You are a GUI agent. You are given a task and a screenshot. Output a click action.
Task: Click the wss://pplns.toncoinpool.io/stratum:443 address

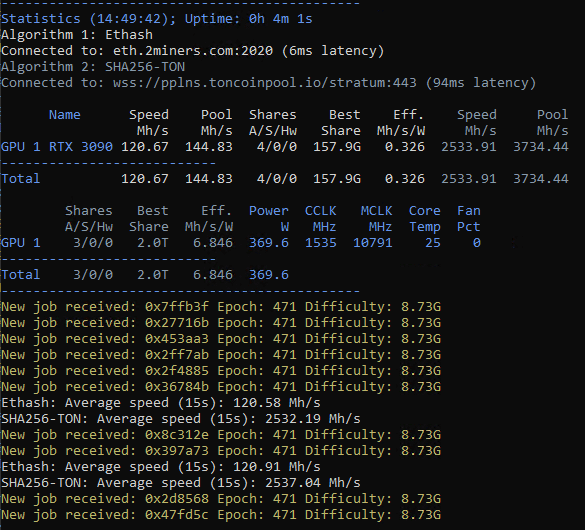(x=265, y=83)
